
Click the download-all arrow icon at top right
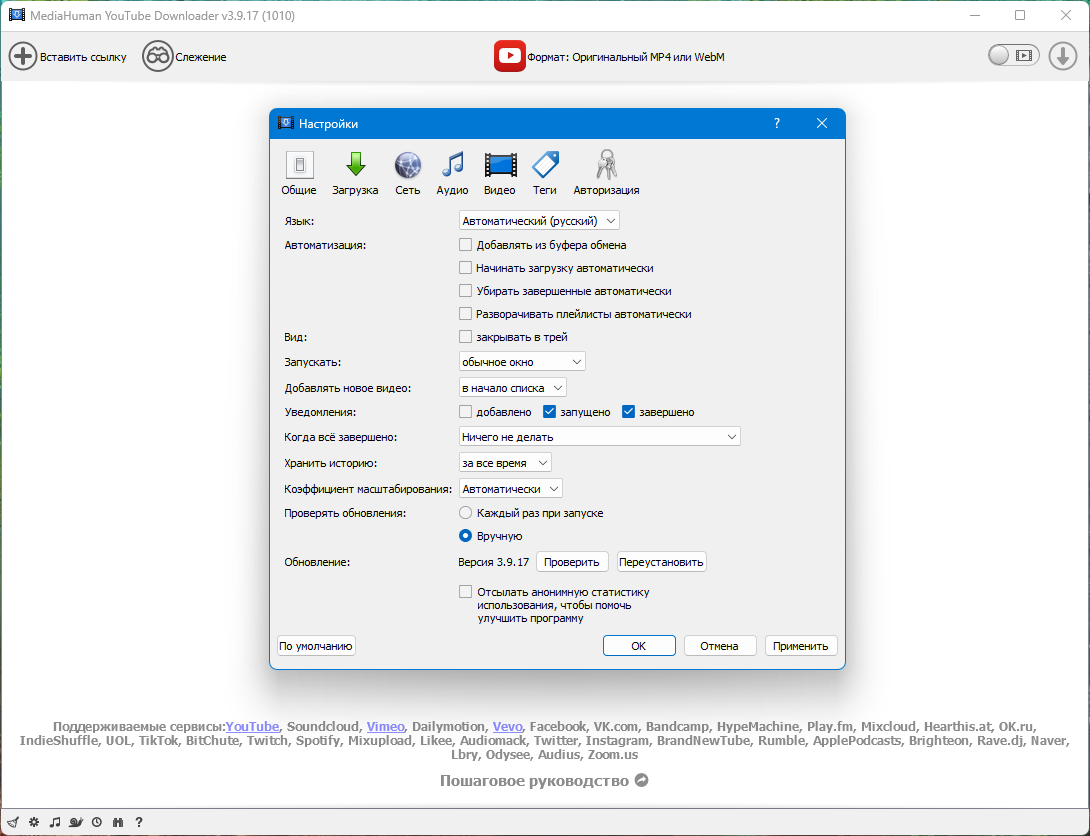point(1062,56)
